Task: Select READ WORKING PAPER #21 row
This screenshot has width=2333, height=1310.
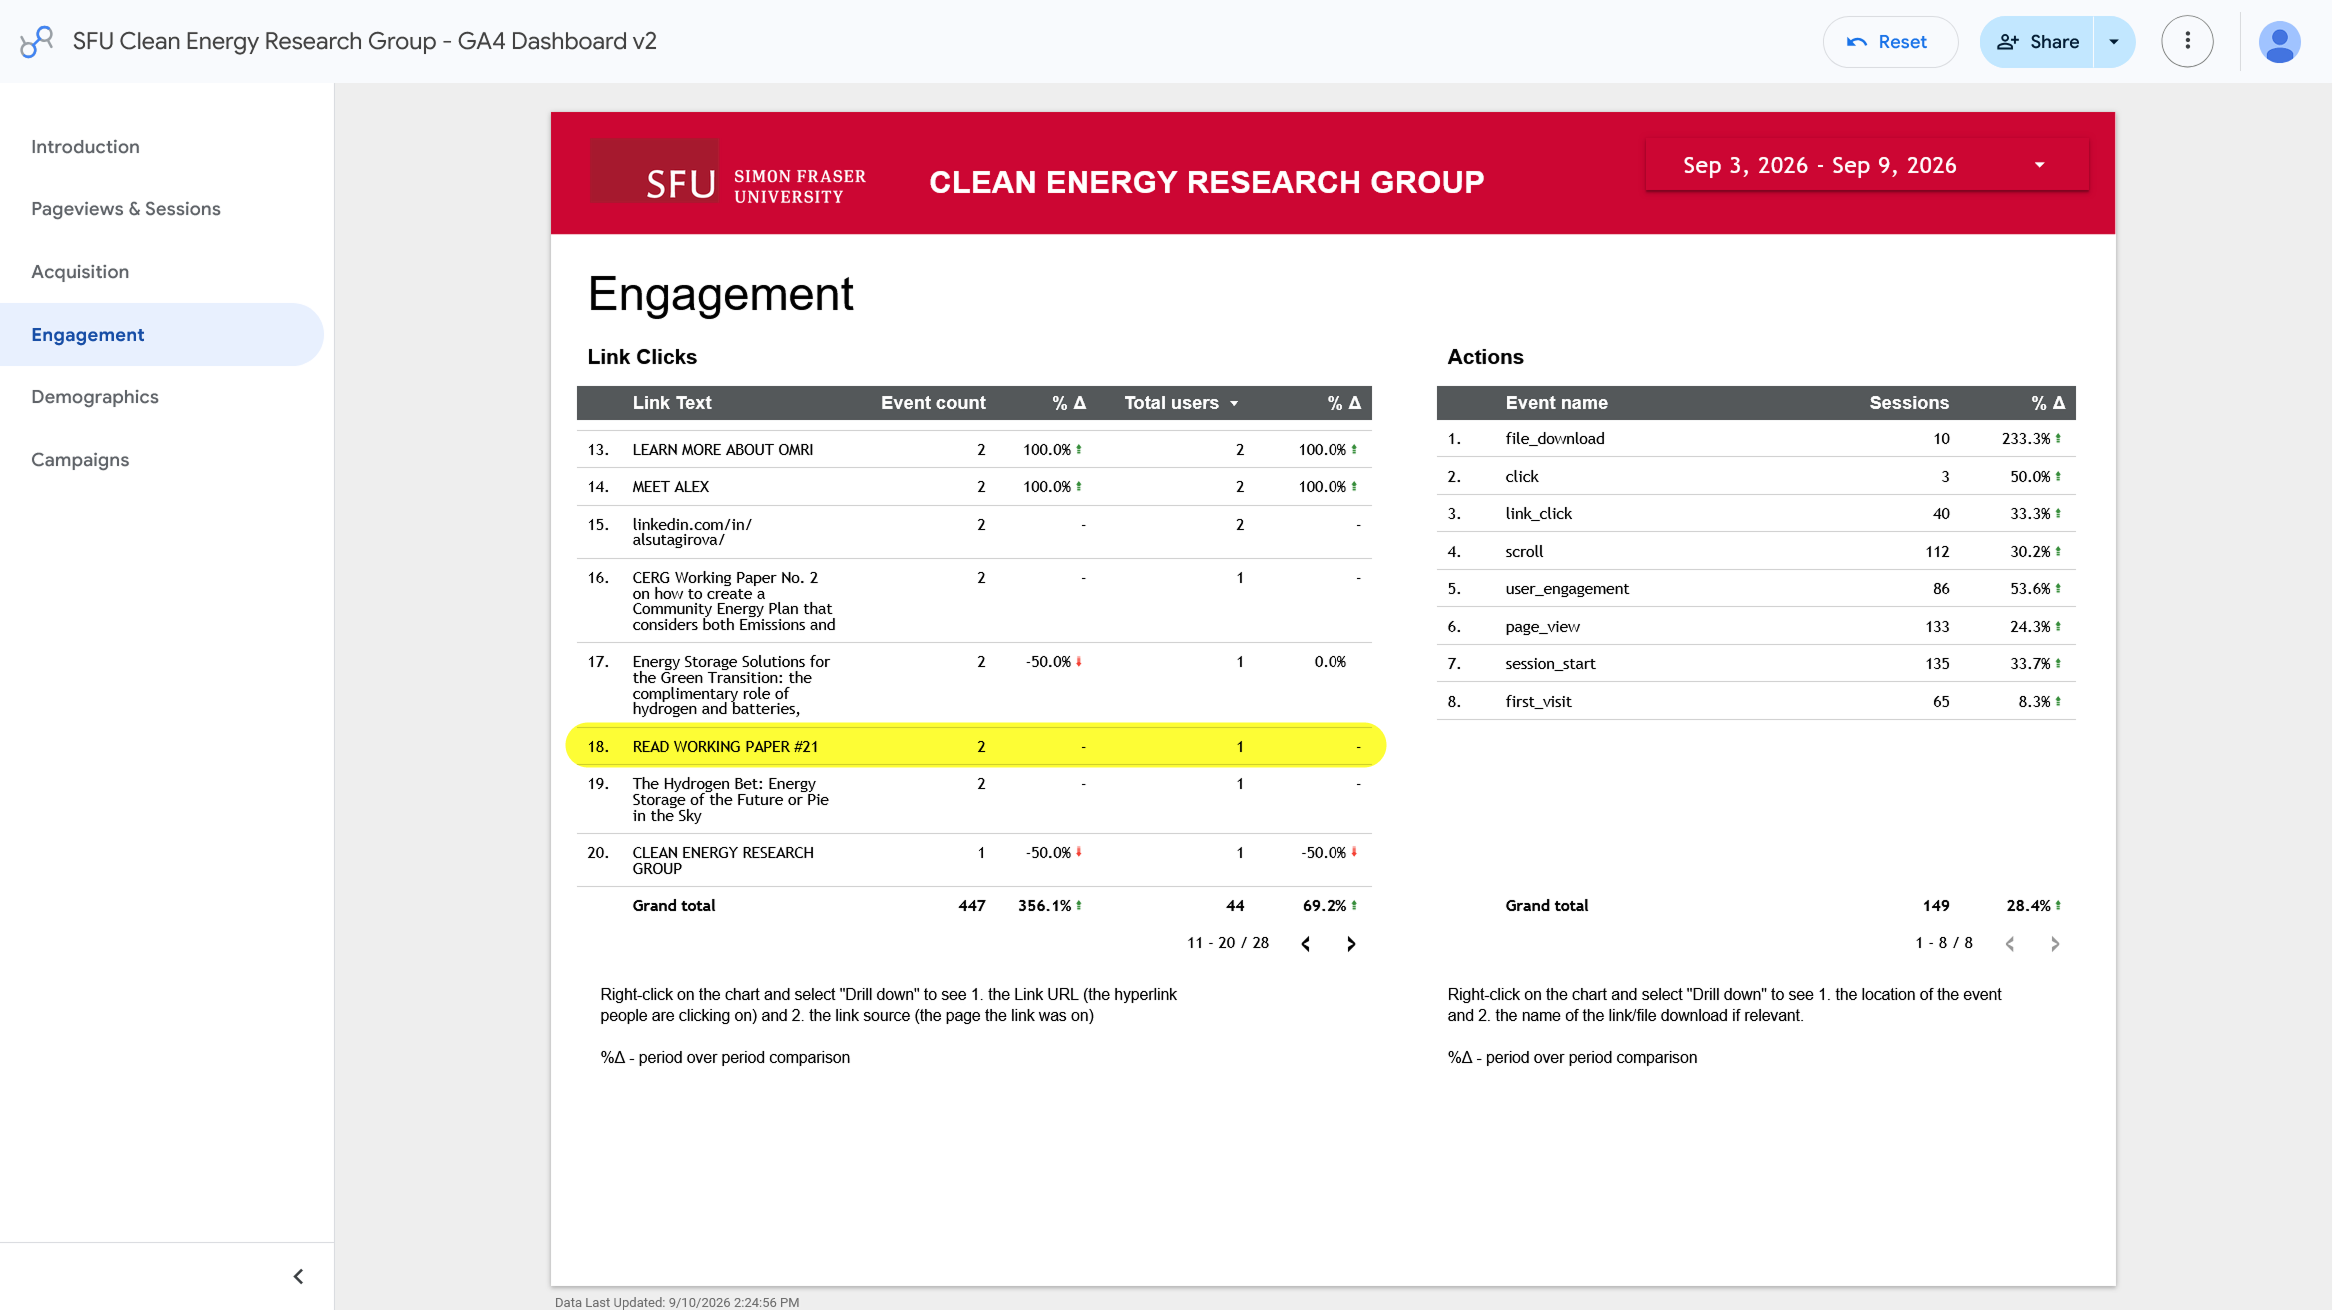Action: (x=974, y=746)
